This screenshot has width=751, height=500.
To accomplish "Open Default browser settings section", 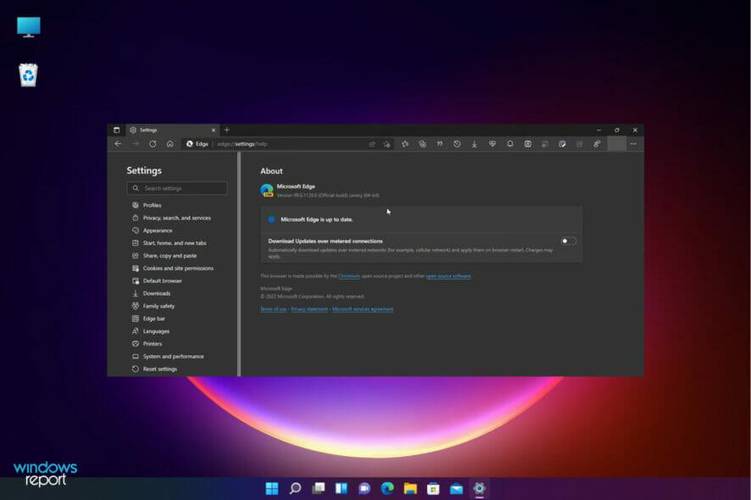I will 162,281.
